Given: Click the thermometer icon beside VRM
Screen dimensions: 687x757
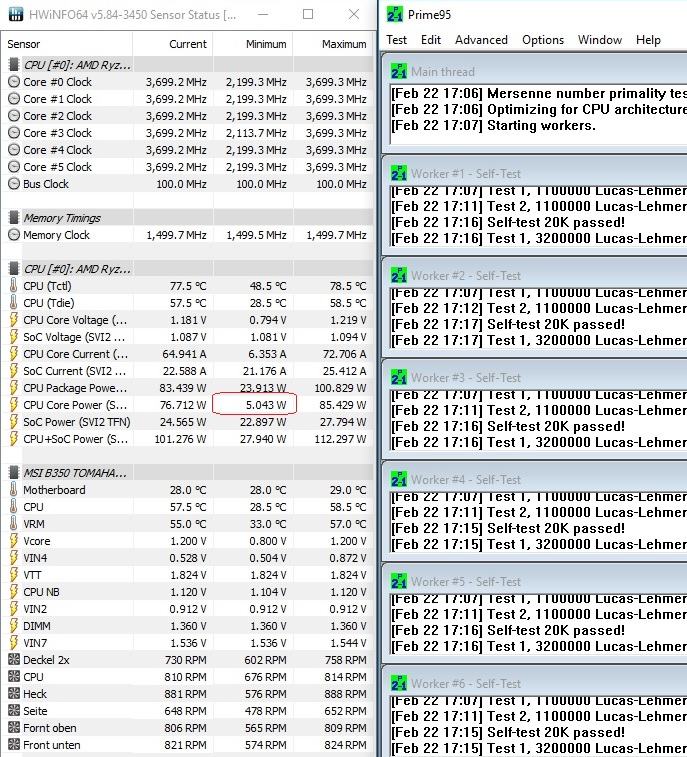Looking at the screenshot, I should 14,524.
